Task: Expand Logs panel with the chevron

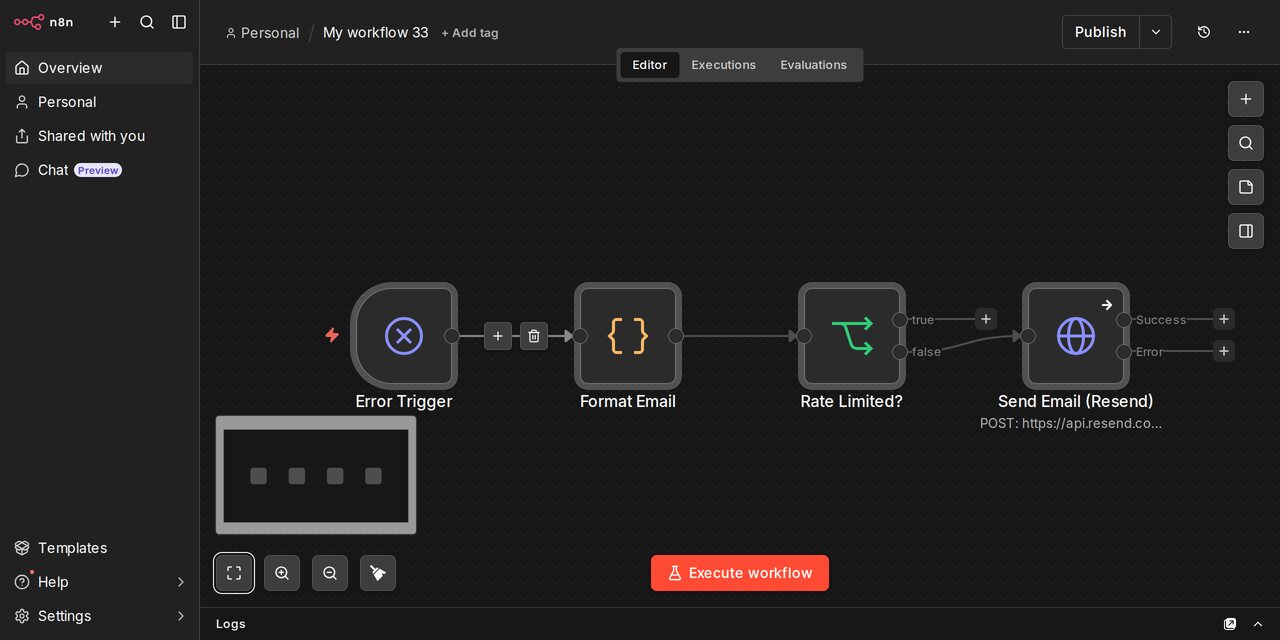Action: 1258,624
